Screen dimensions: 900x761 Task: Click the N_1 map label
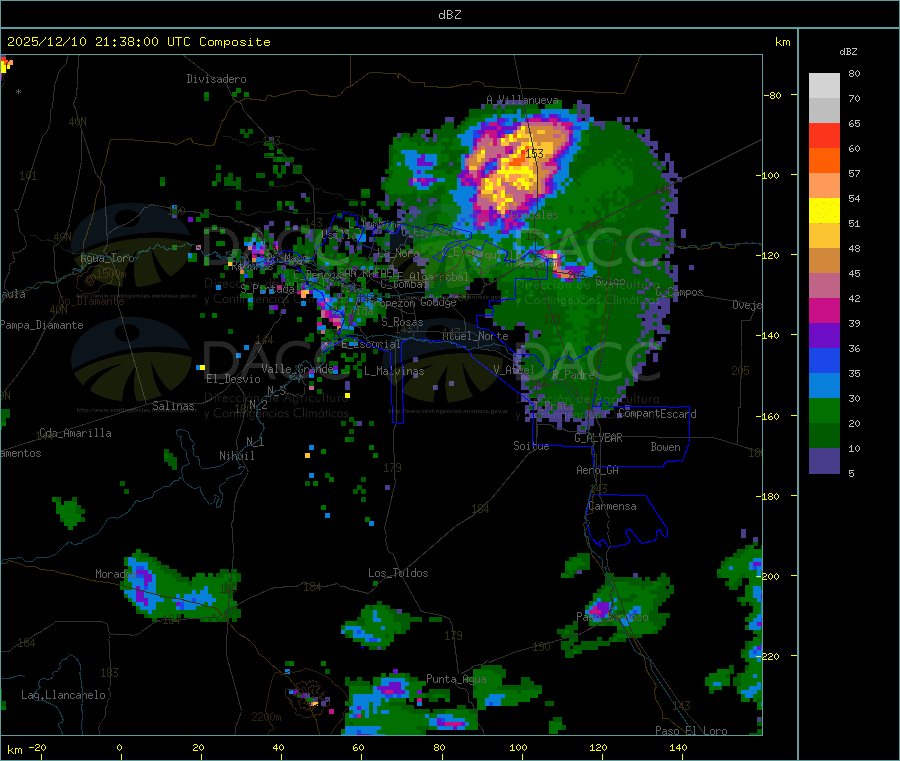[x=255, y=441]
